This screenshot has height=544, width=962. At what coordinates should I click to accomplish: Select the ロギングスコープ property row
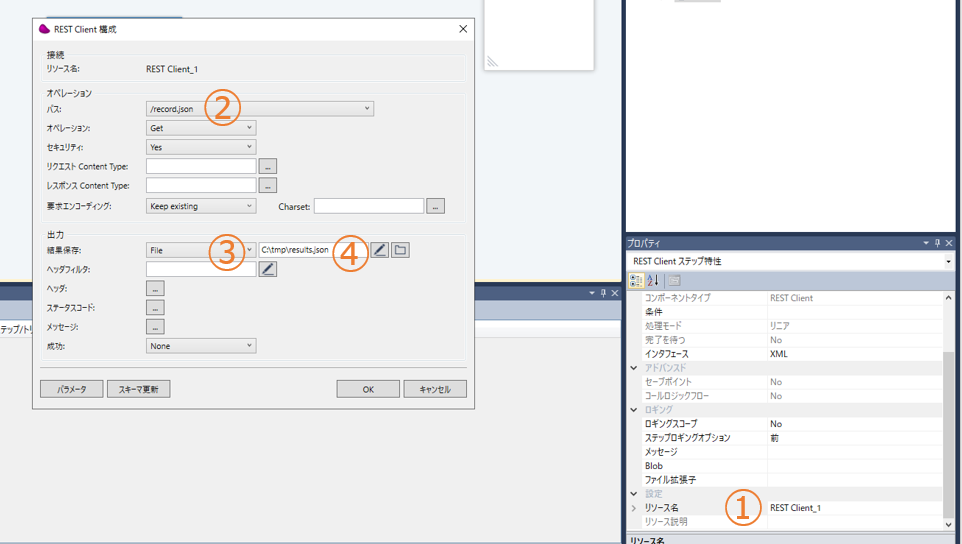[x=791, y=424]
